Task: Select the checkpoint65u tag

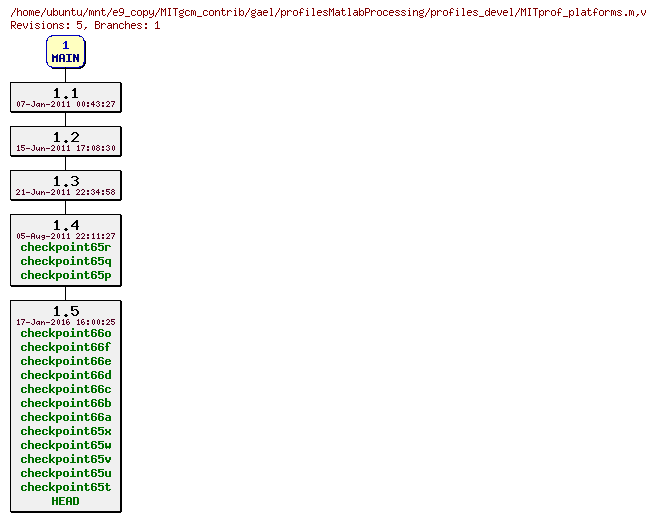Action: [x=66, y=473]
